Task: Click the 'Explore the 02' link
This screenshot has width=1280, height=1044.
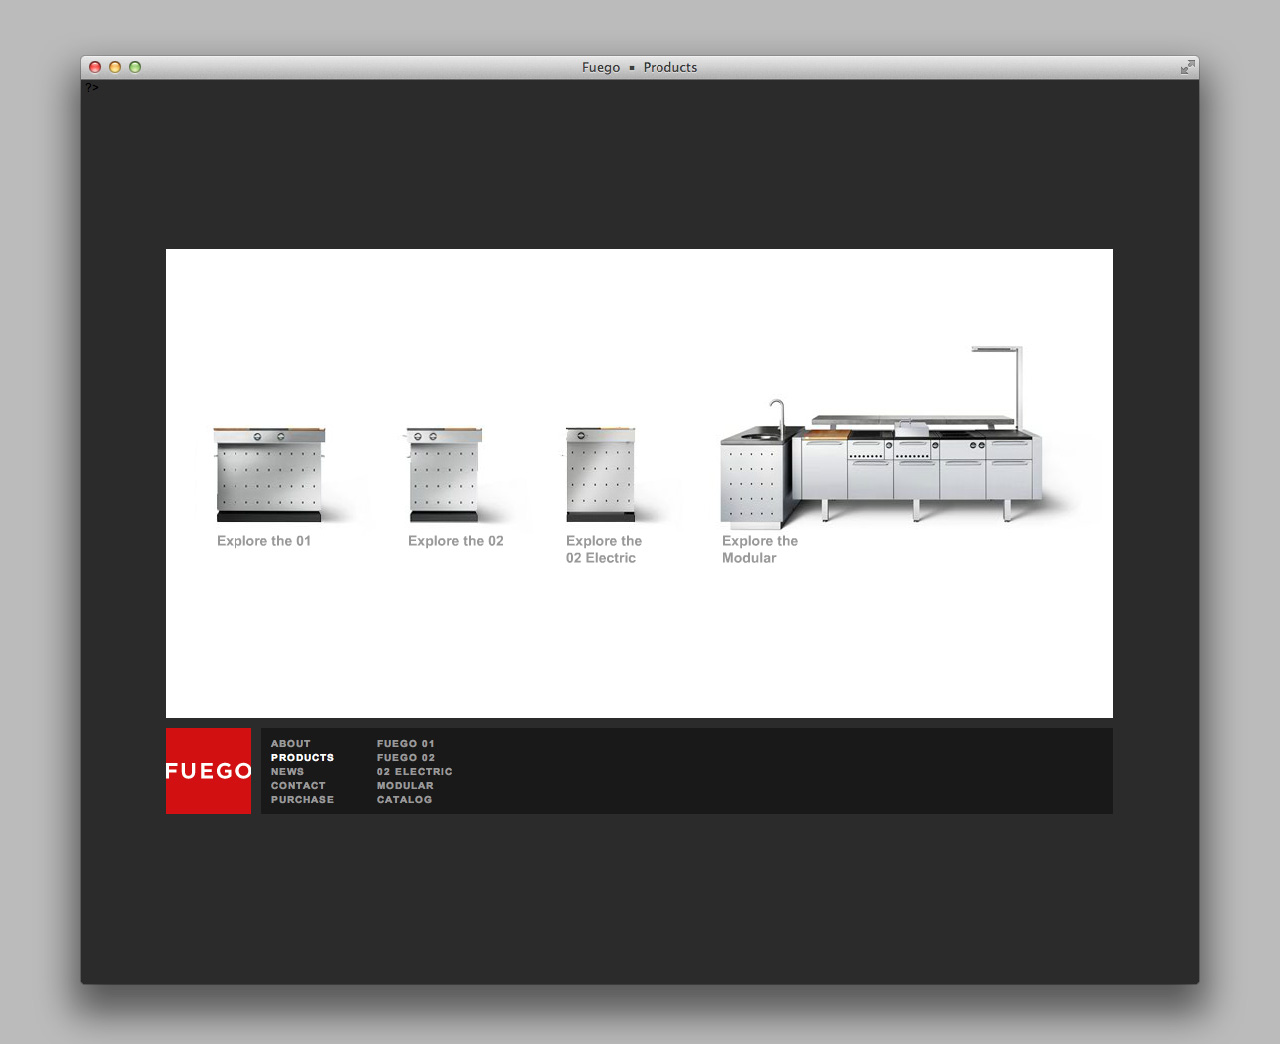Action: point(455,541)
